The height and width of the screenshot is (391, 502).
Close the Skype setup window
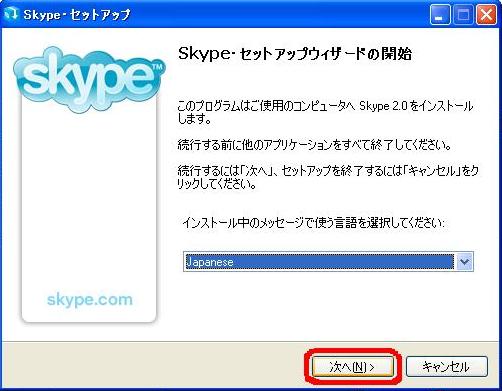tap(486, 15)
